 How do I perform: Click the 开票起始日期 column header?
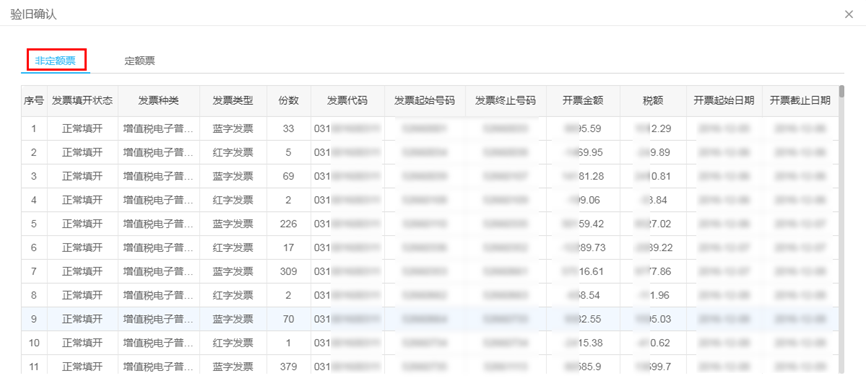pos(724,101)
